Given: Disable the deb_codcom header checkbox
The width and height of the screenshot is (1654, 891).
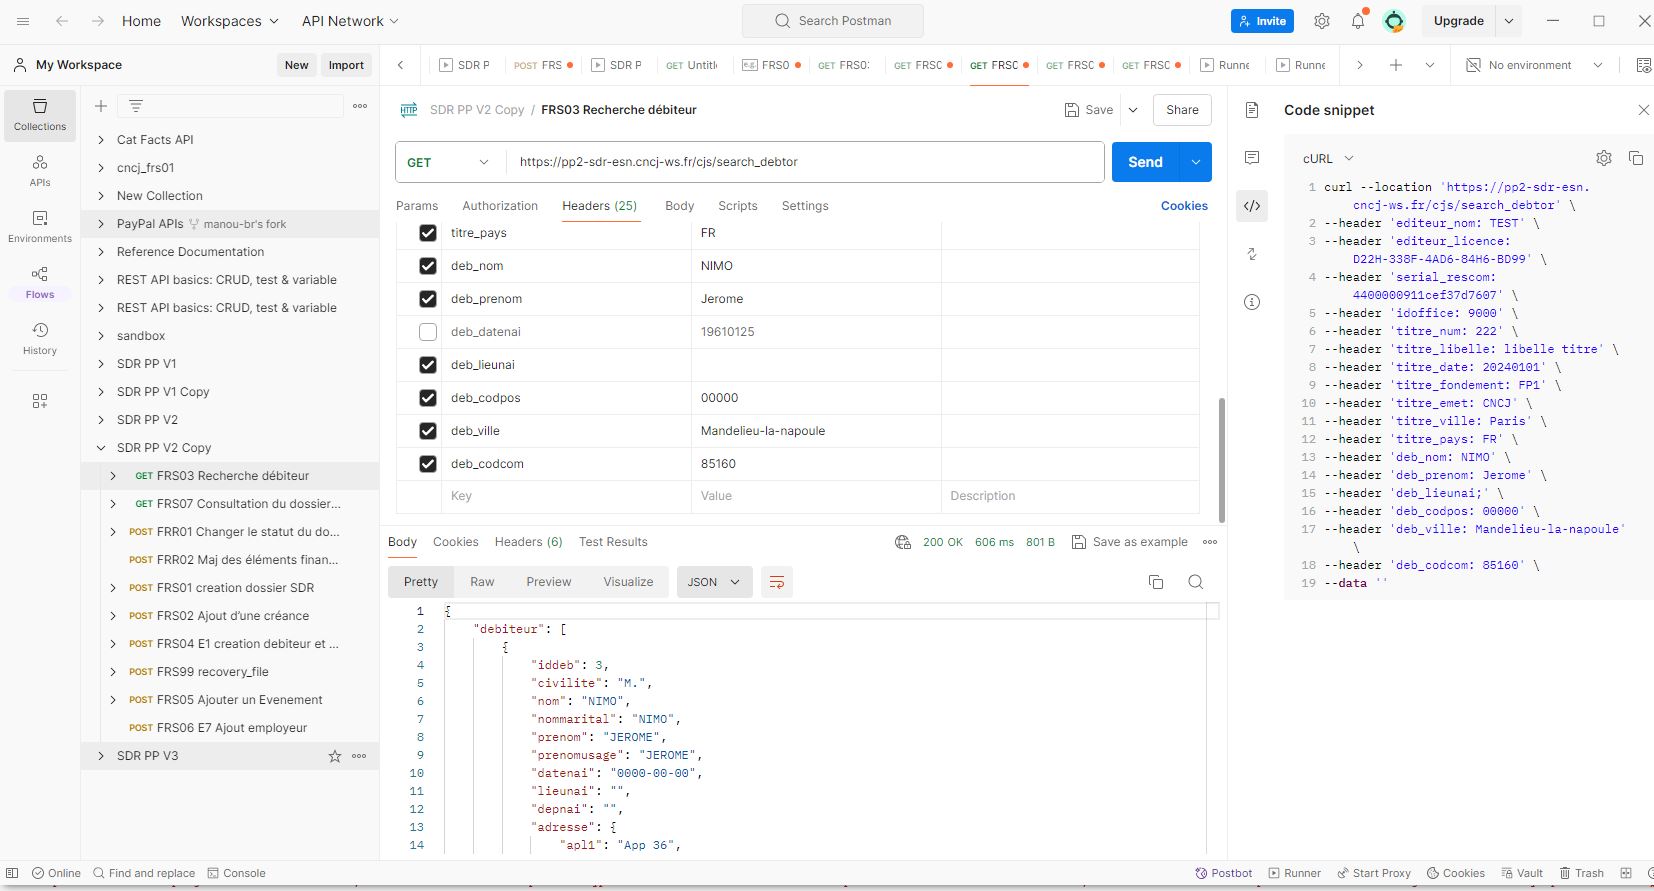Looking at the screenshot, I should pos(428,464).
